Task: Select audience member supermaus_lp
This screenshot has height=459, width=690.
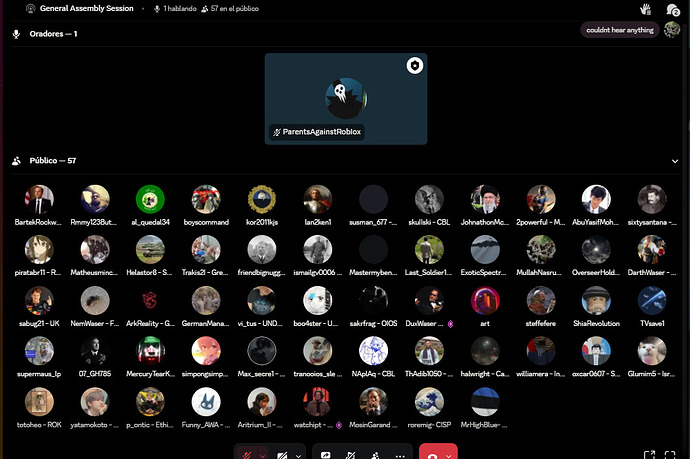Action: coord(39,357)
